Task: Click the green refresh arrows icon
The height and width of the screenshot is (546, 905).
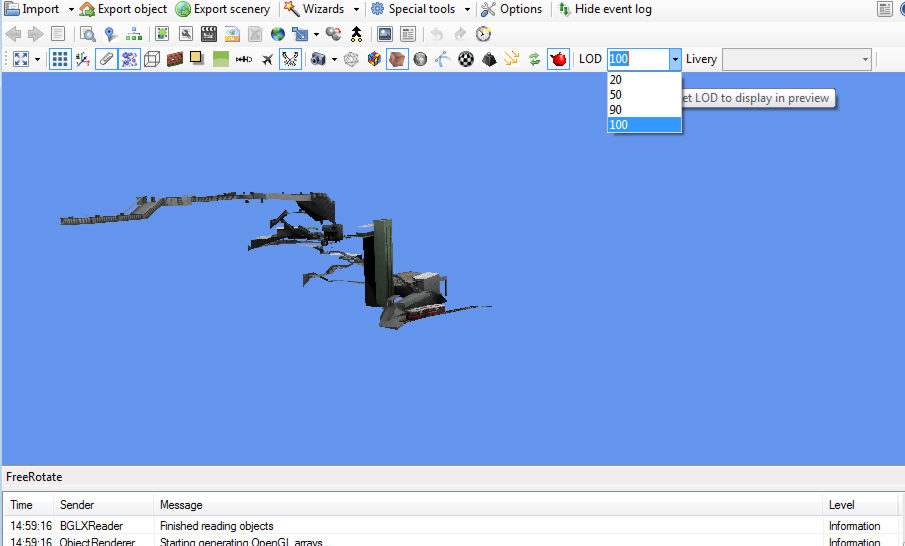Action: click(534, 59)
